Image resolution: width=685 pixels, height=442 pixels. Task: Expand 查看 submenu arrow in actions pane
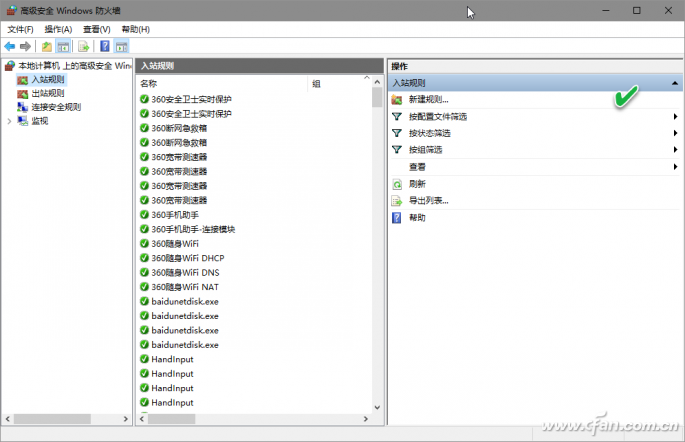675,167
